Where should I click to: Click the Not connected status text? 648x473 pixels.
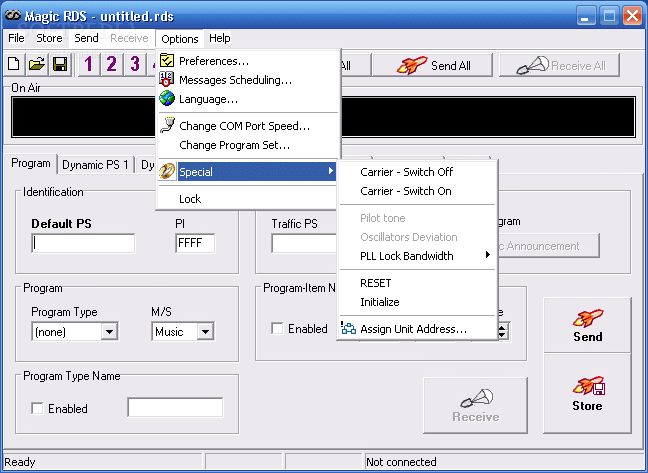(401, 462)
